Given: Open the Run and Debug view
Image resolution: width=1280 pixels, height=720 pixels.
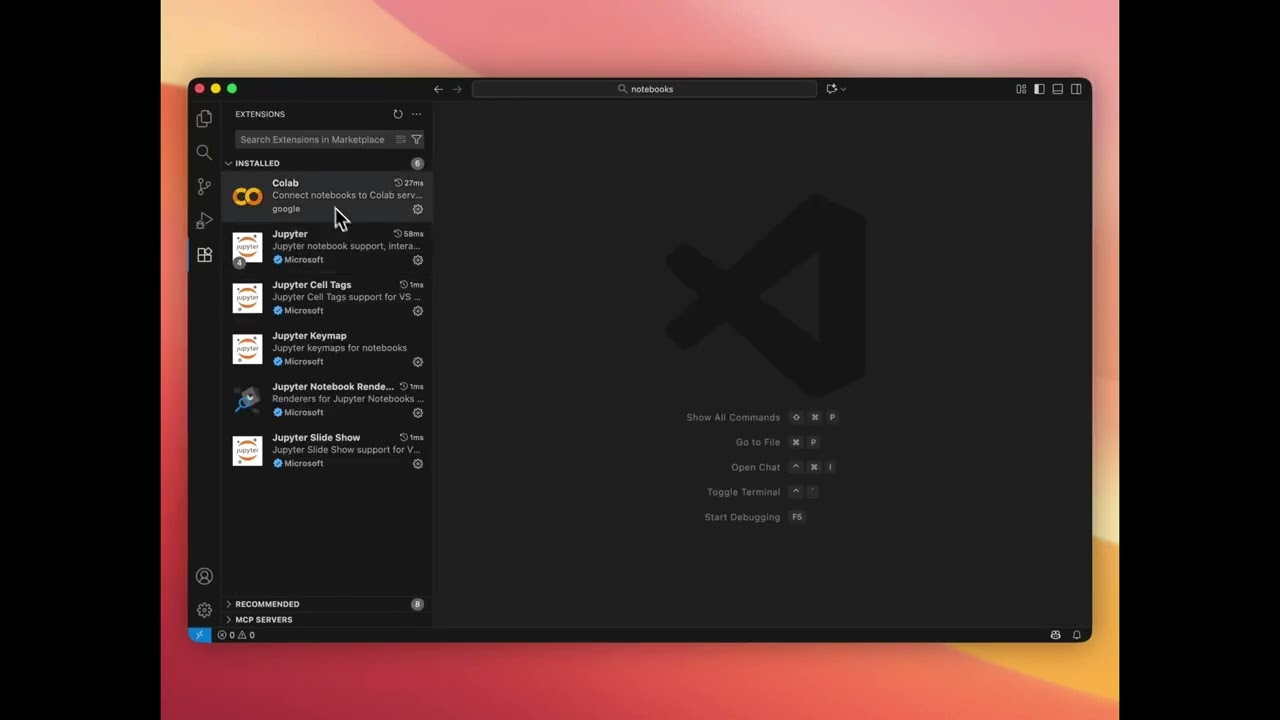Looking at the screenshot, I should click(x=204, y=221).
